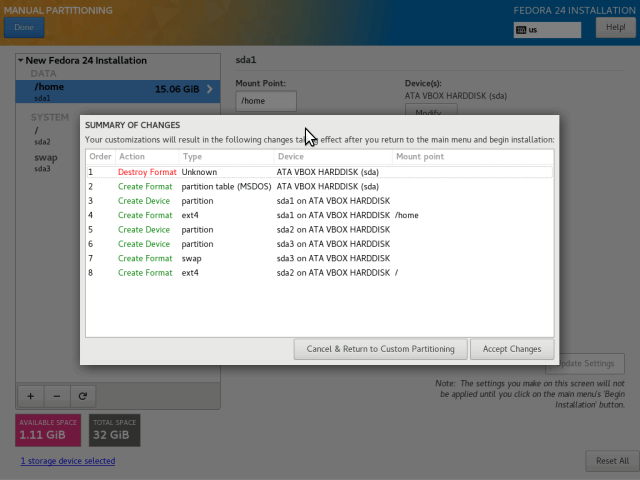The height and width of the screenshot is (480, 640).
Task: Click the DATA section heading
Action: 43,74
